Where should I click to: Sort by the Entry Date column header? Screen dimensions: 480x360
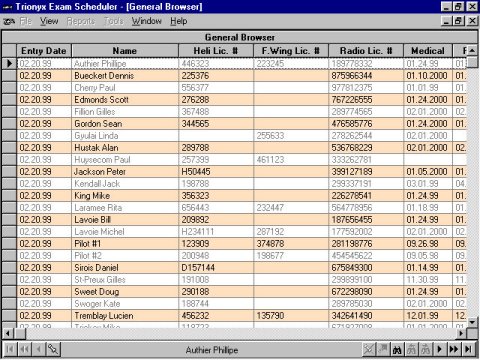point(44,51)
